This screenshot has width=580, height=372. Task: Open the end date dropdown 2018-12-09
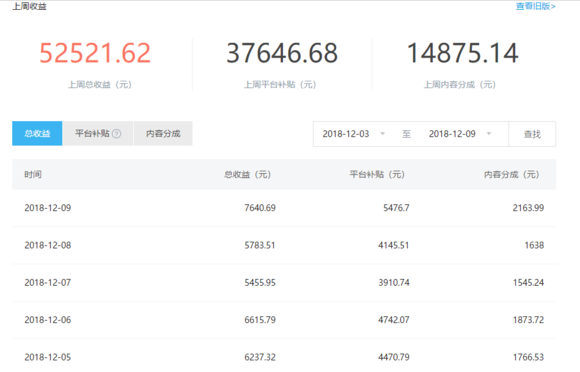(x=461, y=134)
